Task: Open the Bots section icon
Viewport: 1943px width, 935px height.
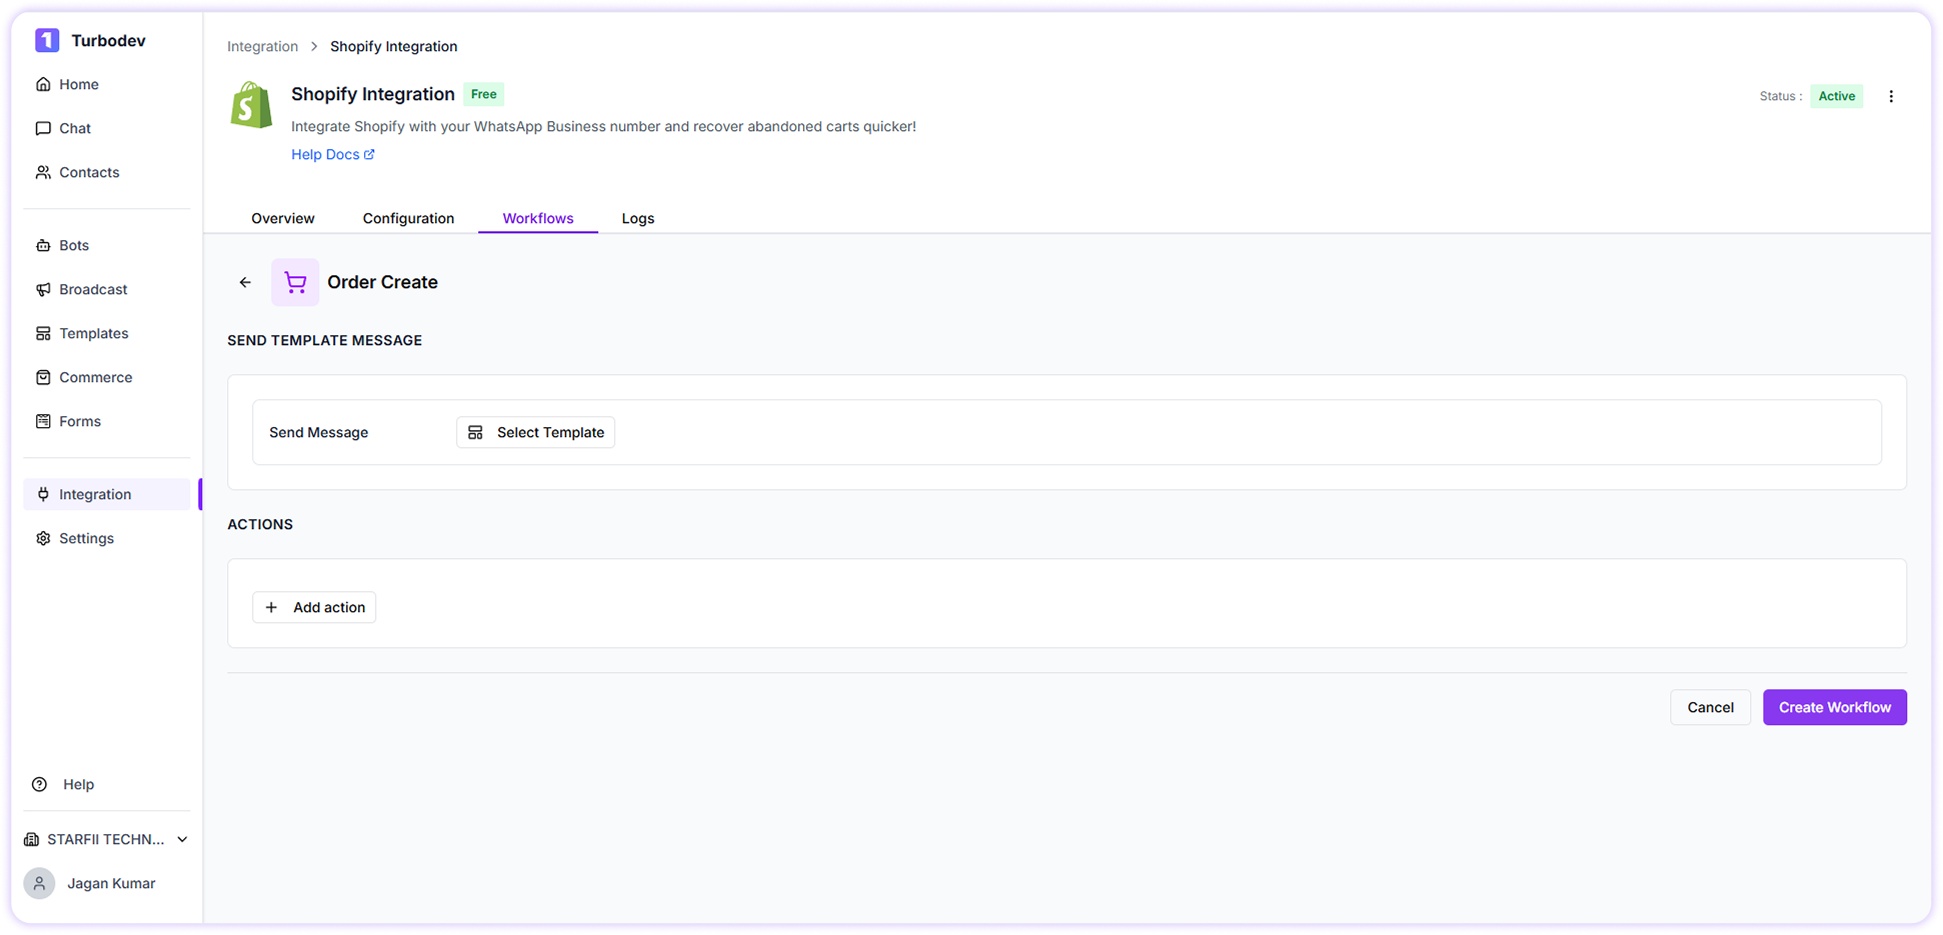Action: pos(43,245)
